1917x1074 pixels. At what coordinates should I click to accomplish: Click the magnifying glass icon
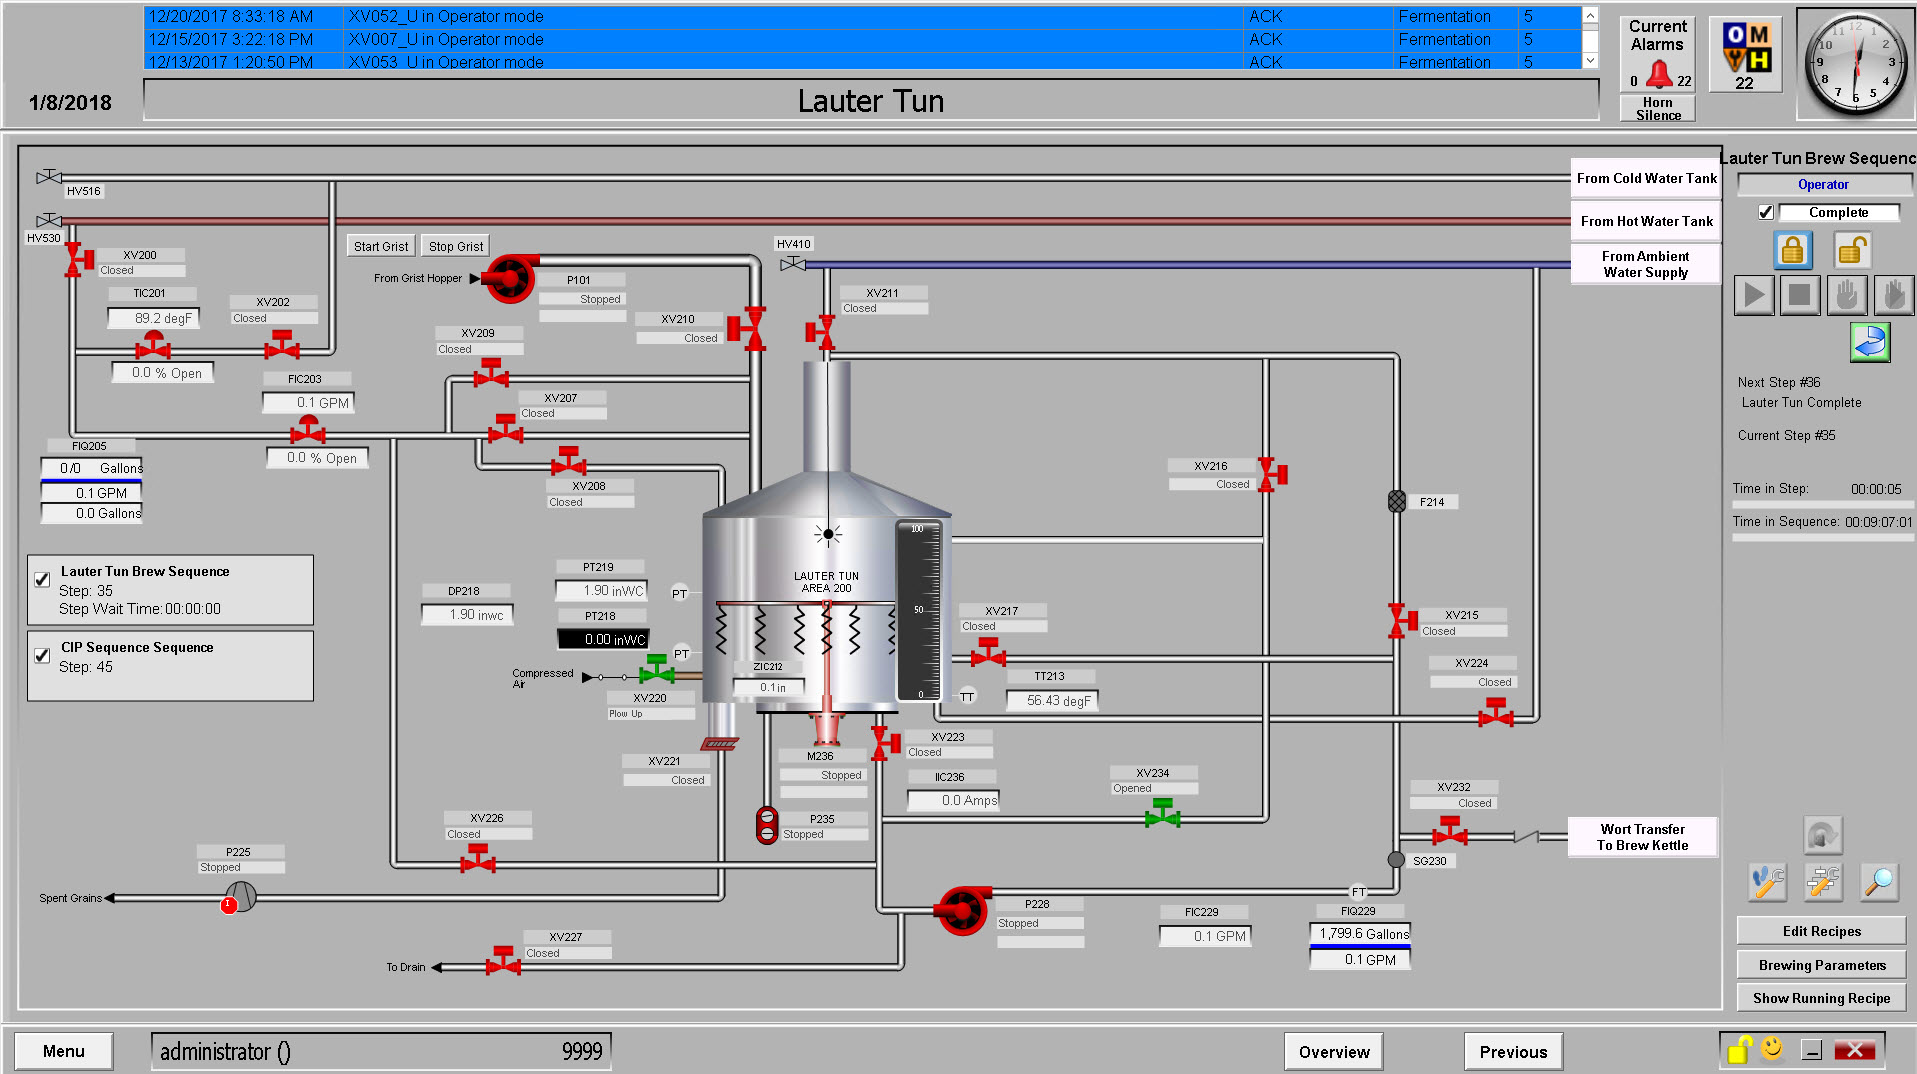coord(1879,881)
